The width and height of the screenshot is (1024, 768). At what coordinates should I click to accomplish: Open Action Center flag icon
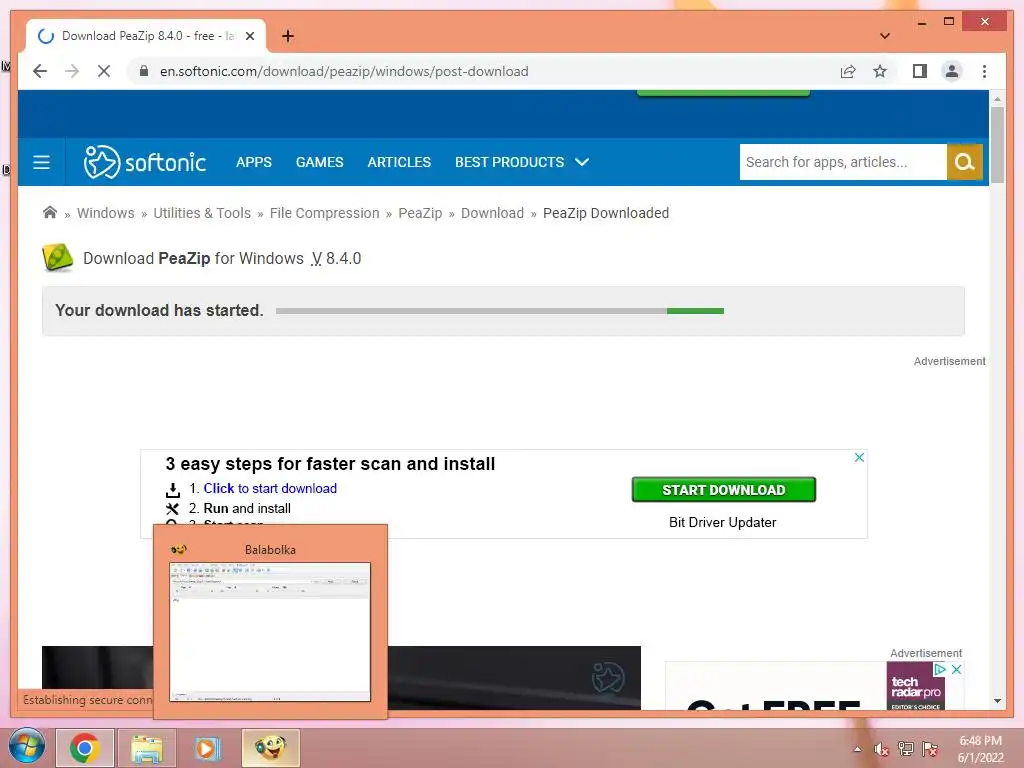coord(930,749)
